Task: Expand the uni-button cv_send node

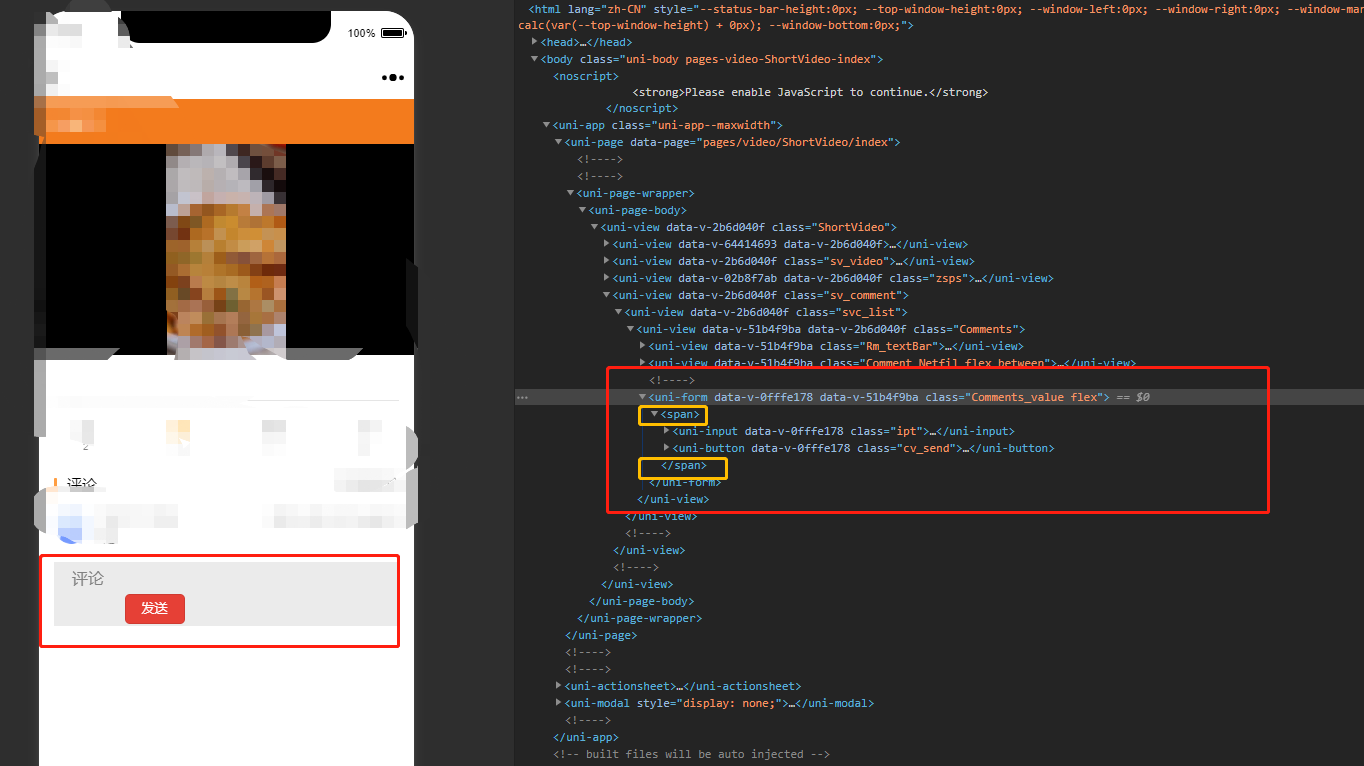Action: click(x=667, y=448)
